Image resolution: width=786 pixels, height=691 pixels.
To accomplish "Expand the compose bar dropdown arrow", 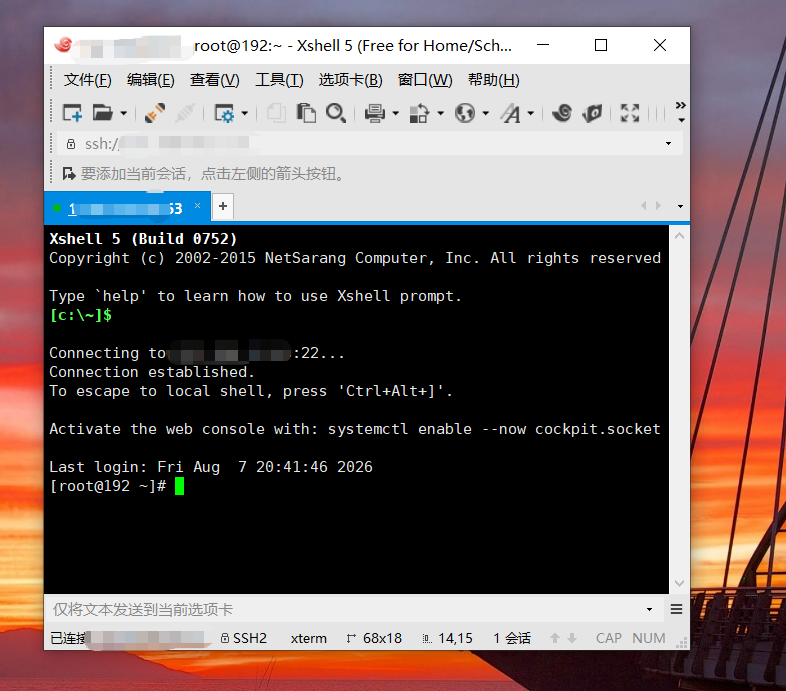I will (649, 610).
